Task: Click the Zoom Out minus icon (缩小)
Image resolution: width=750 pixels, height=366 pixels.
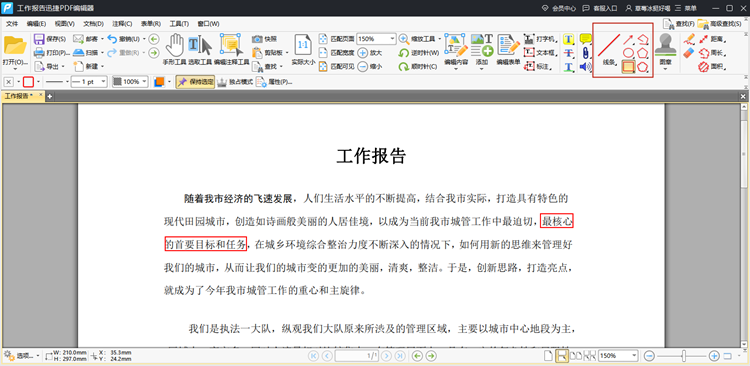Action: [x=363, y=67]
